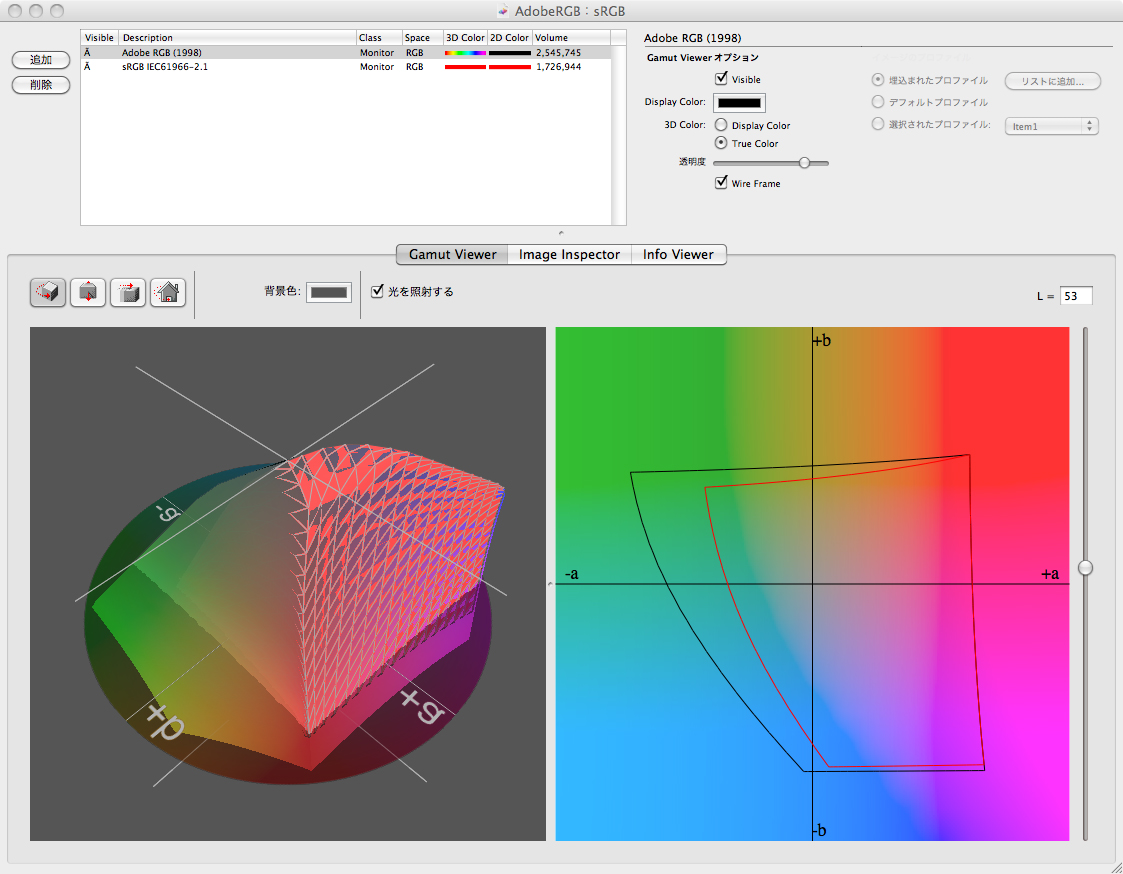Click the 2D Color column header

(x=509, y=37)
